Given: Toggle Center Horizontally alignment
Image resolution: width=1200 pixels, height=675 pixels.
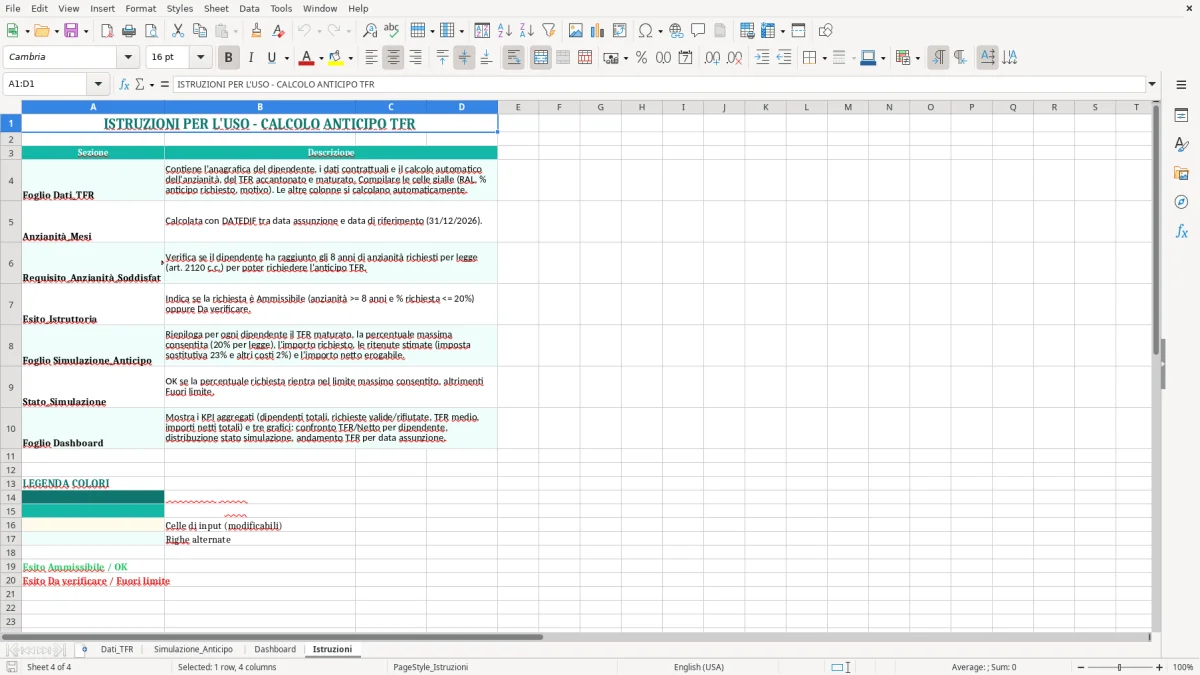Looking at the screenshot, I should click(x=393, y=58).
